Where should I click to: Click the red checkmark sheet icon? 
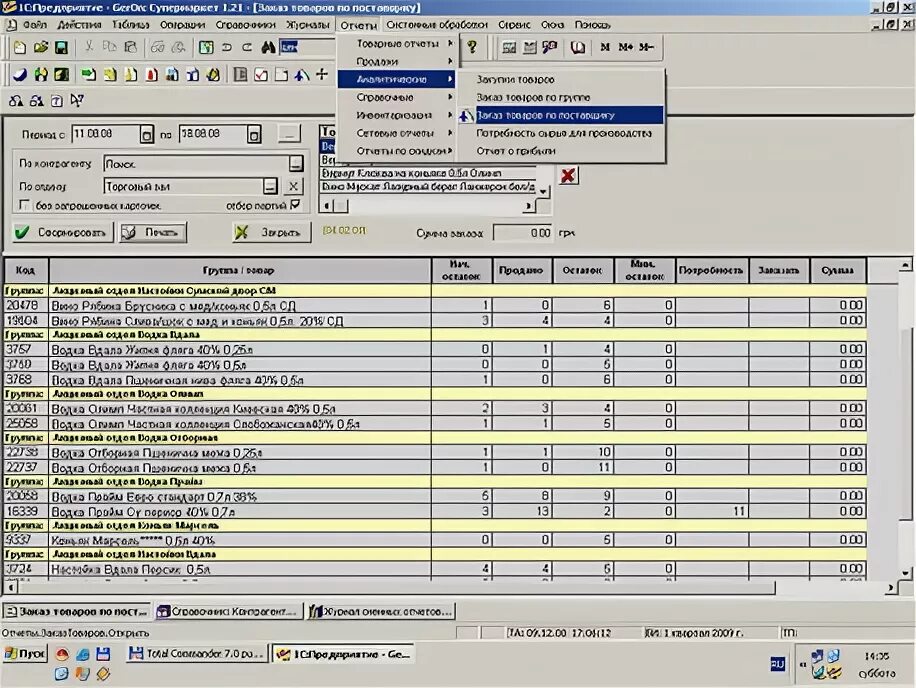coord(261,75)
